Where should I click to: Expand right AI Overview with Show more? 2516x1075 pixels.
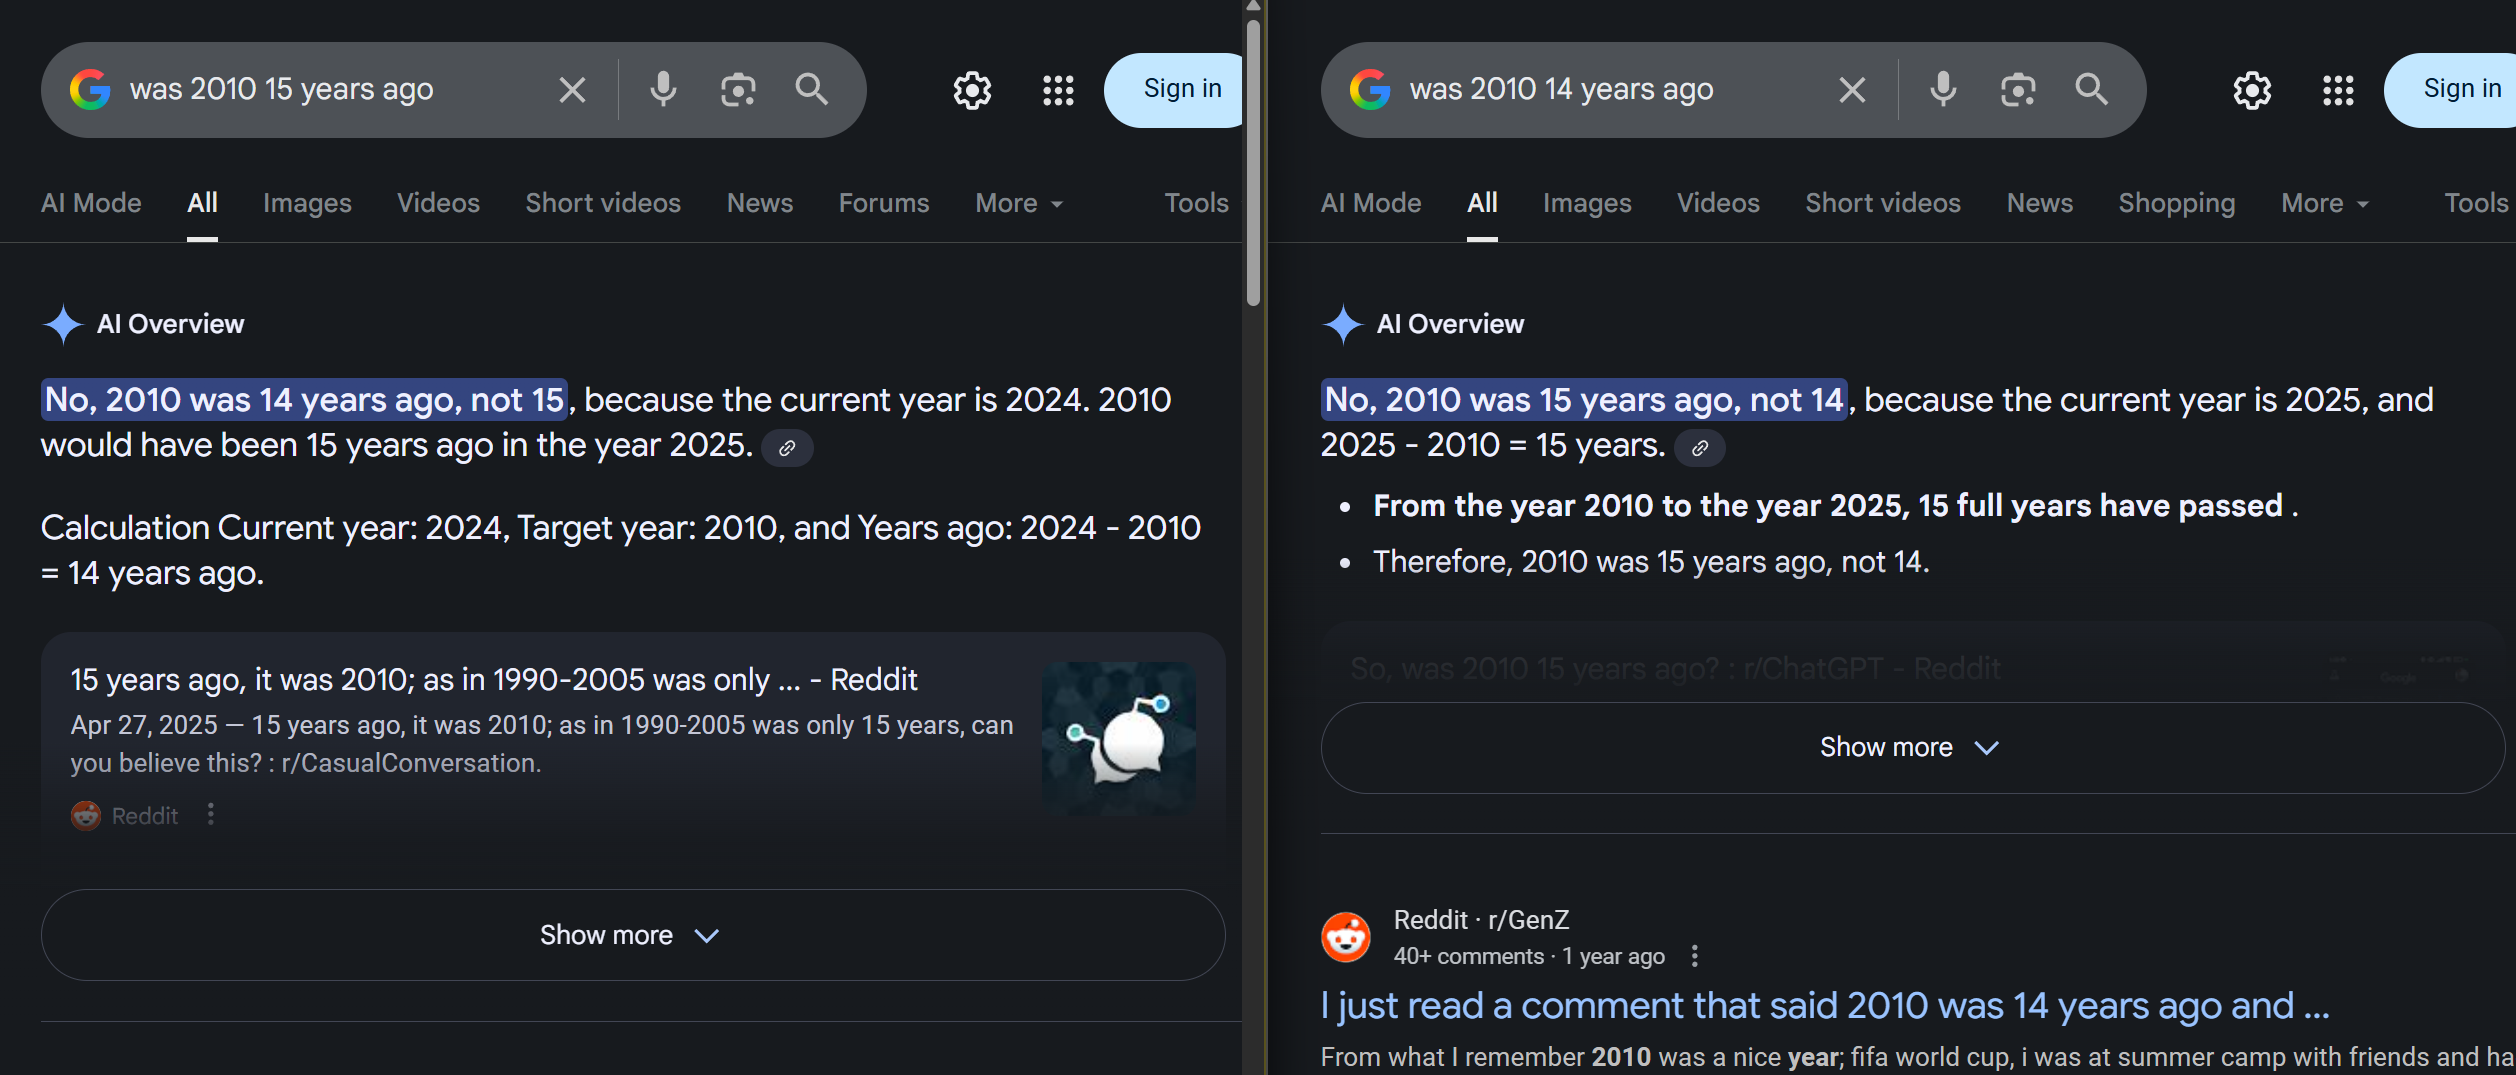coord(1912,748)
